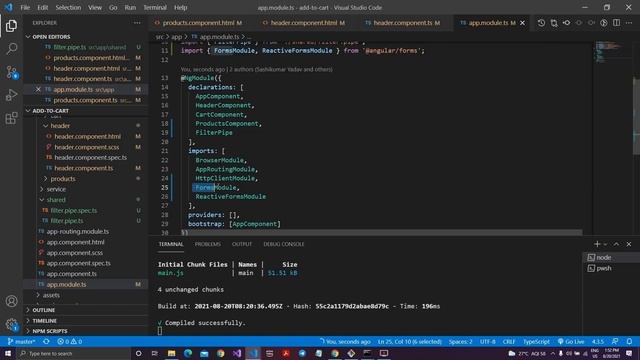
Task: Change UTF-8 encoding in status bar
Action: [x=488, y=342]
